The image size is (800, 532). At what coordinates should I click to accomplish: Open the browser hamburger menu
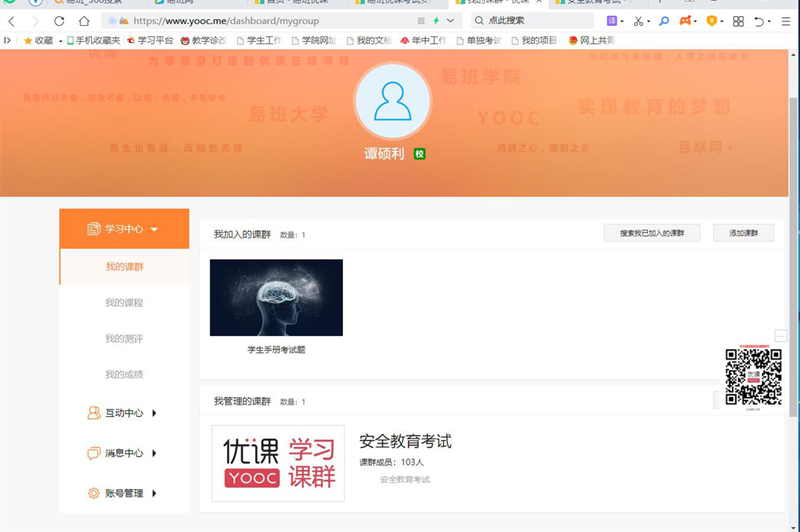[x=785, y=20]
